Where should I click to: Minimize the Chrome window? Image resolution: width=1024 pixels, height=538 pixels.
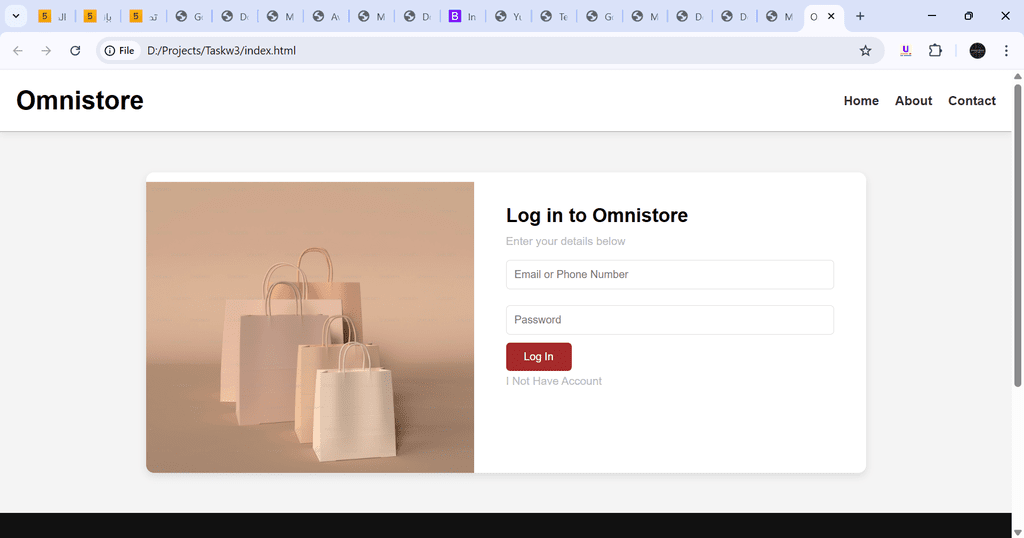(x=932, y=16)
